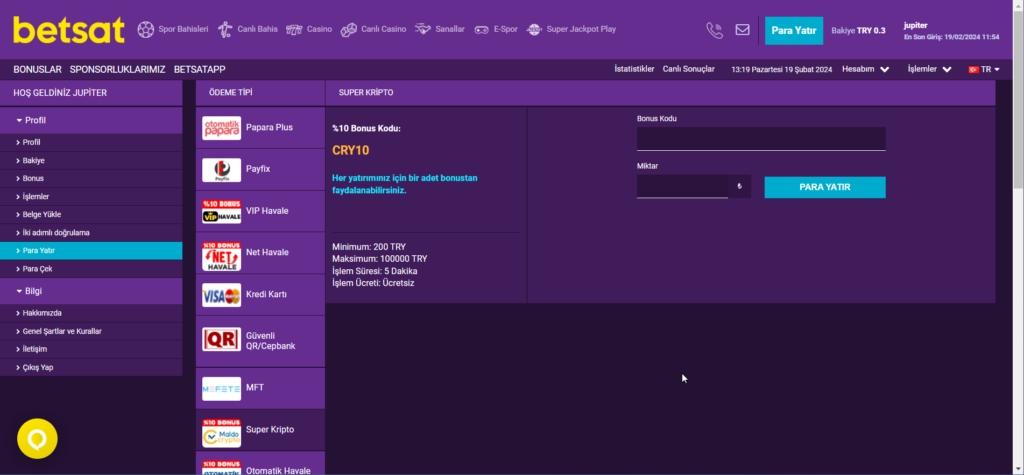Open İşlemler dropdown in top bar

(929, 69)
